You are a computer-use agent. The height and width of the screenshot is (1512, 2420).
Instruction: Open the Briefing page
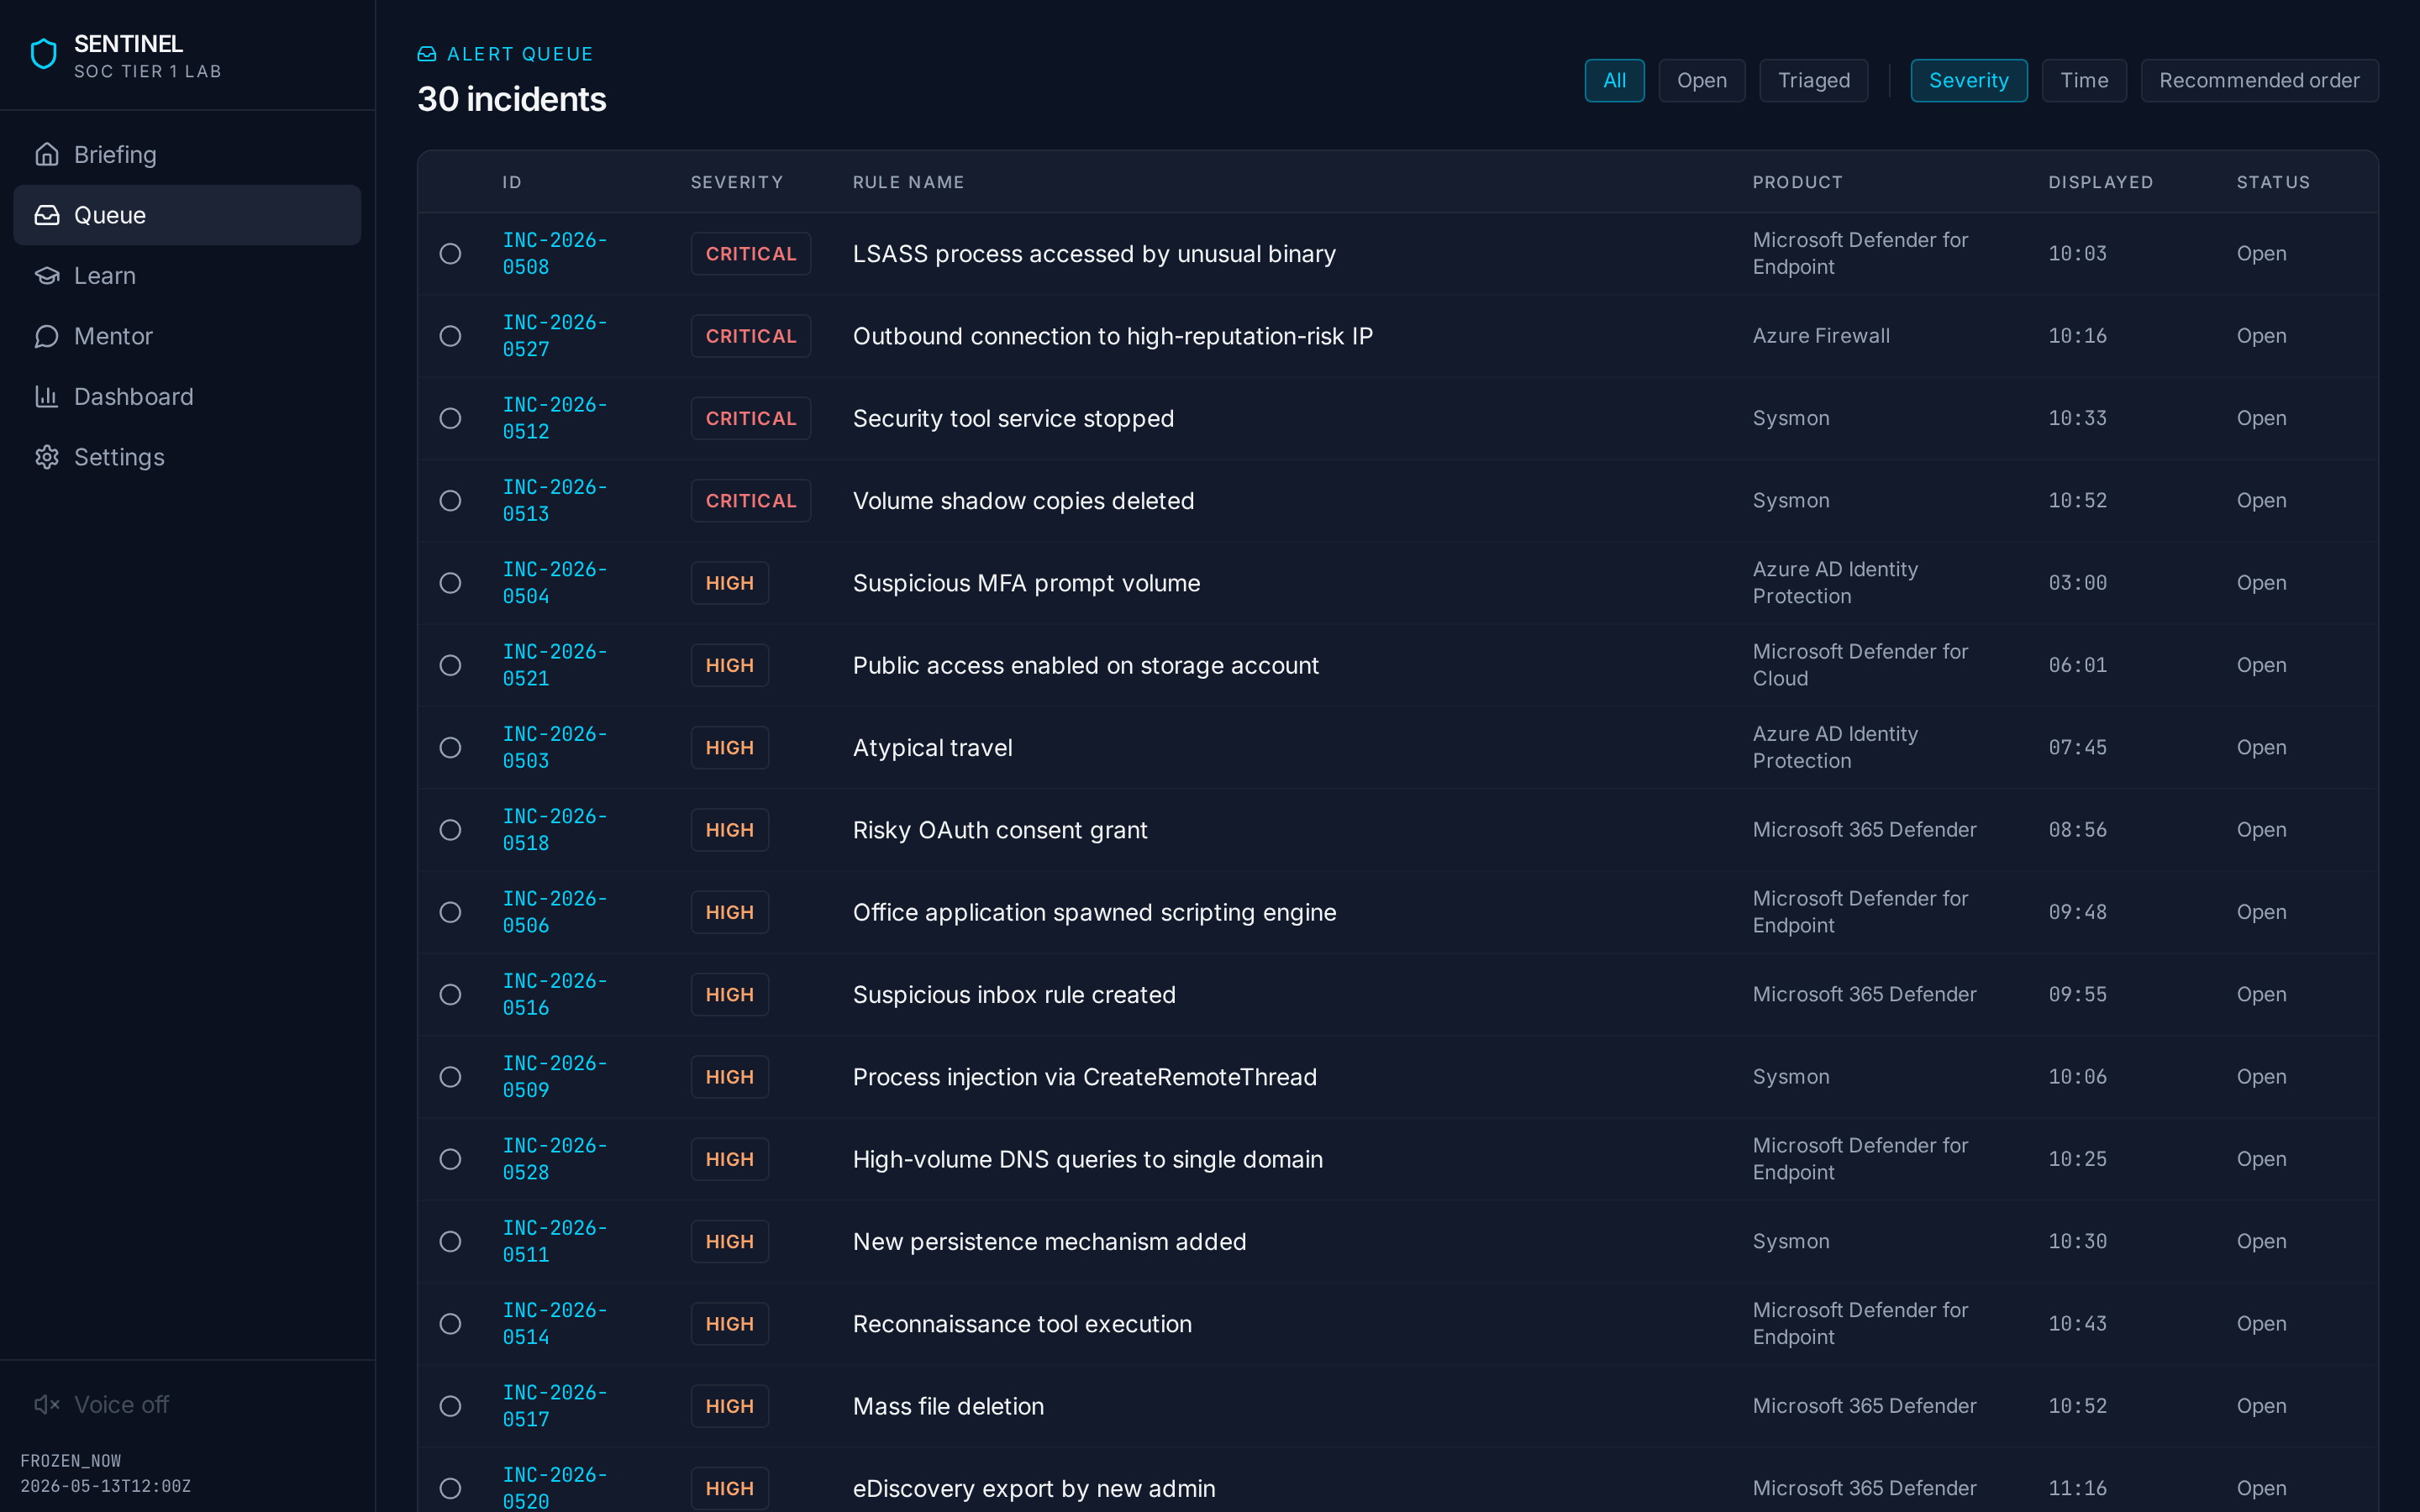[x=187, y=154]
